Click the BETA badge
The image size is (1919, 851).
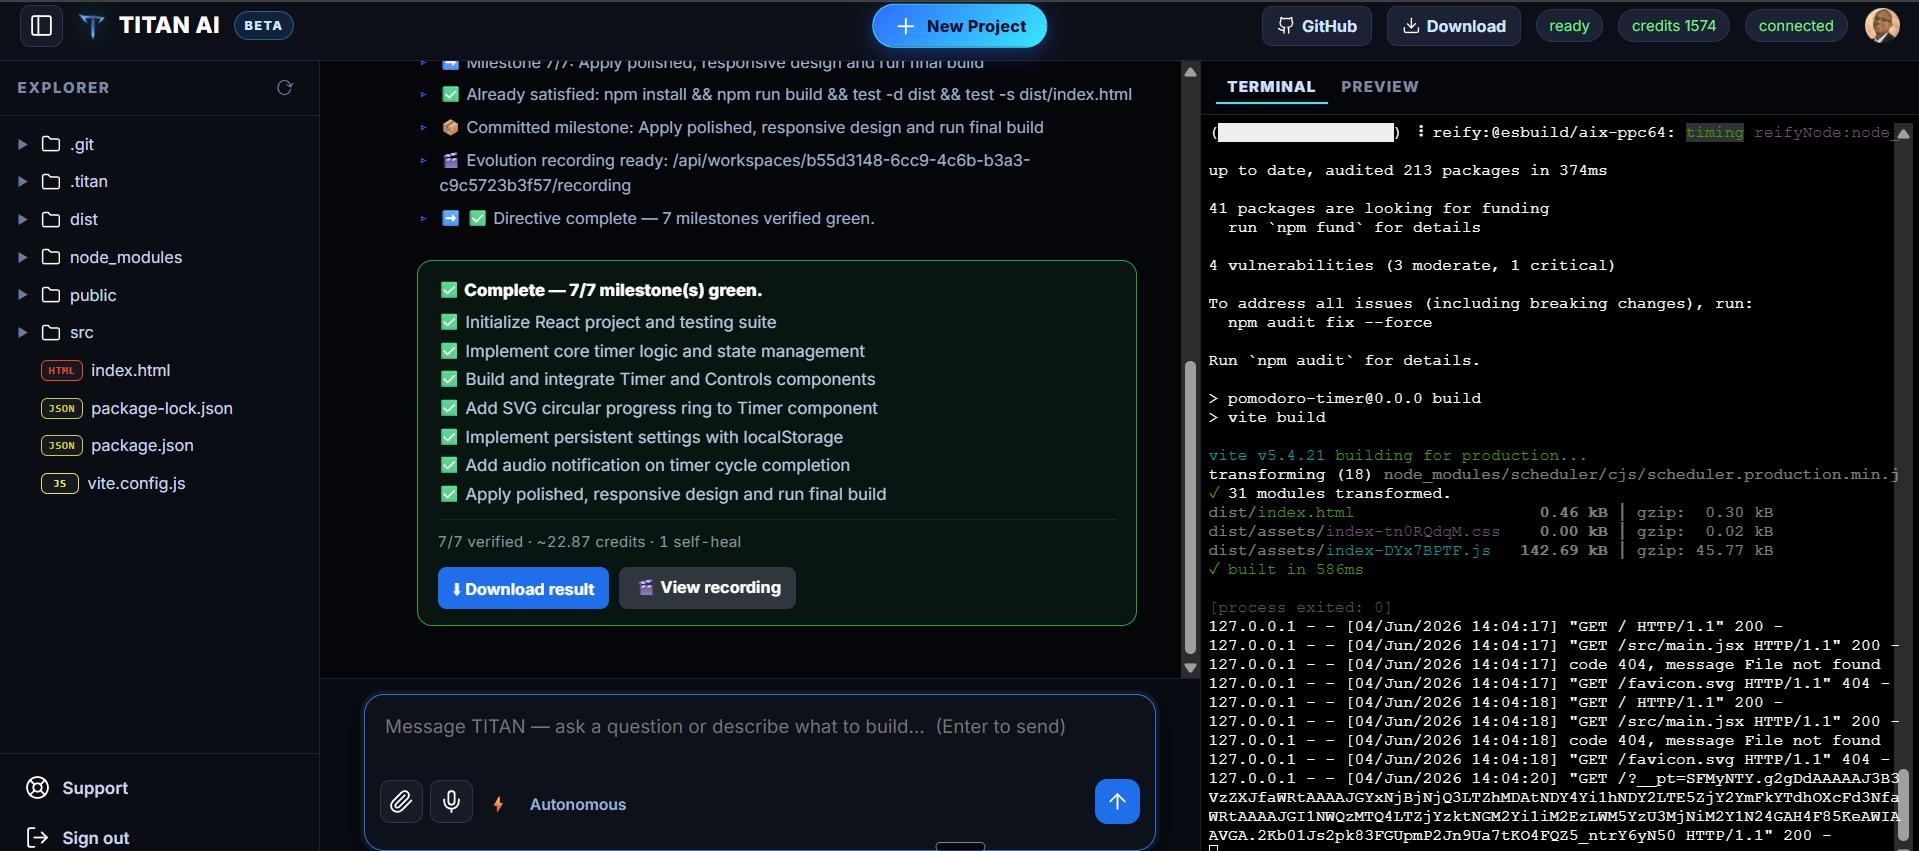click(263, 26)
